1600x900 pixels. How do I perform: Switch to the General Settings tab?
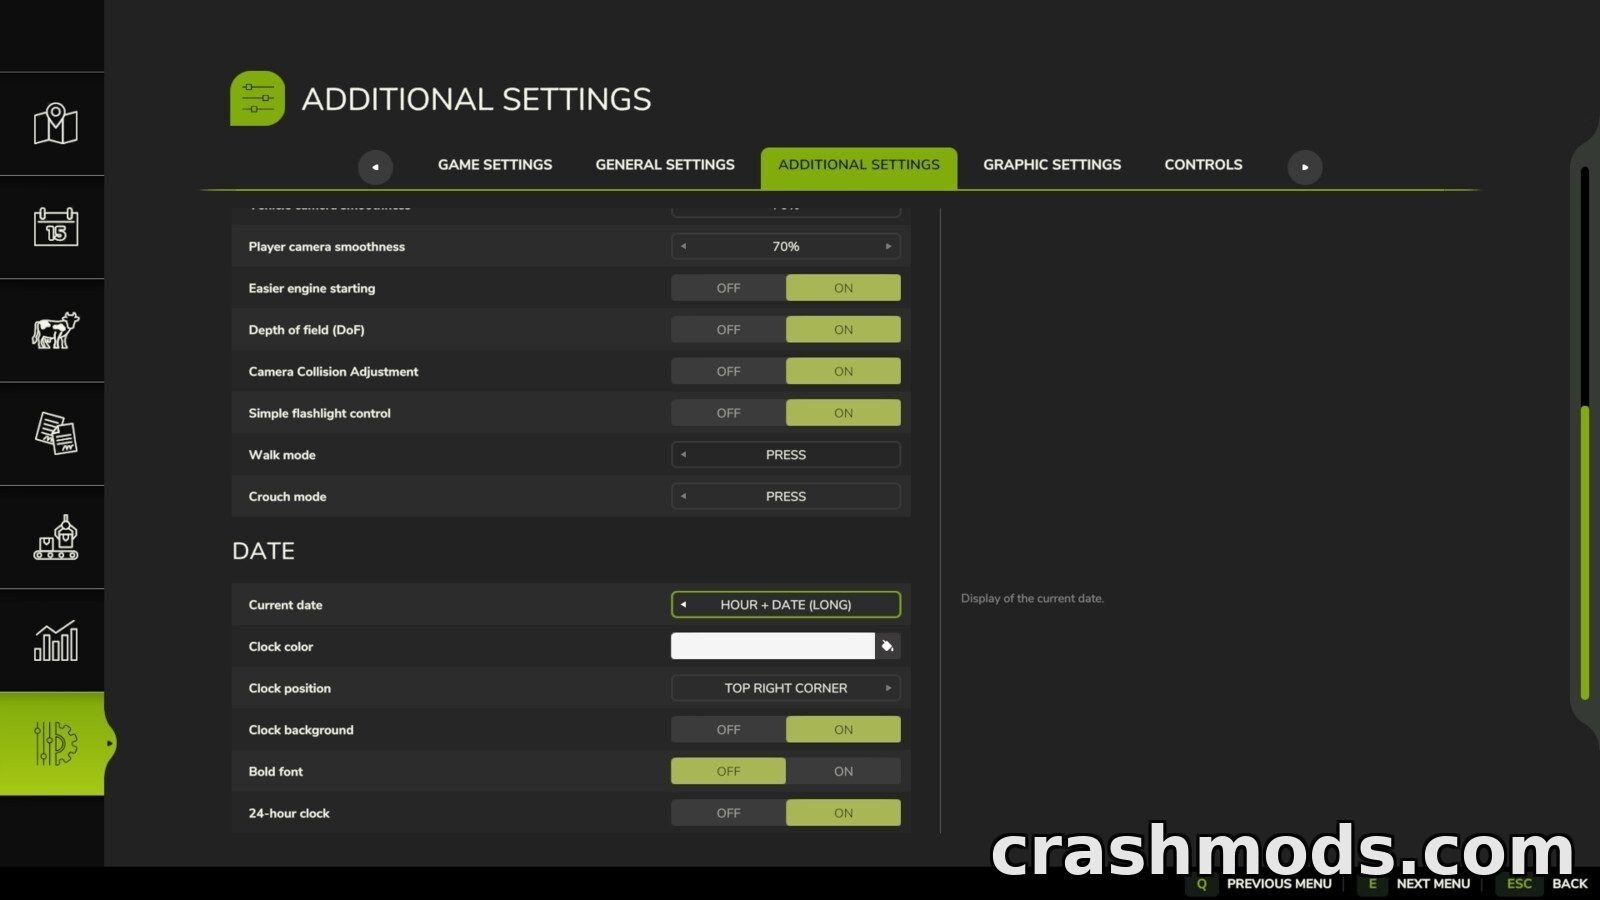pyautogui.click(x=665, y=165)
